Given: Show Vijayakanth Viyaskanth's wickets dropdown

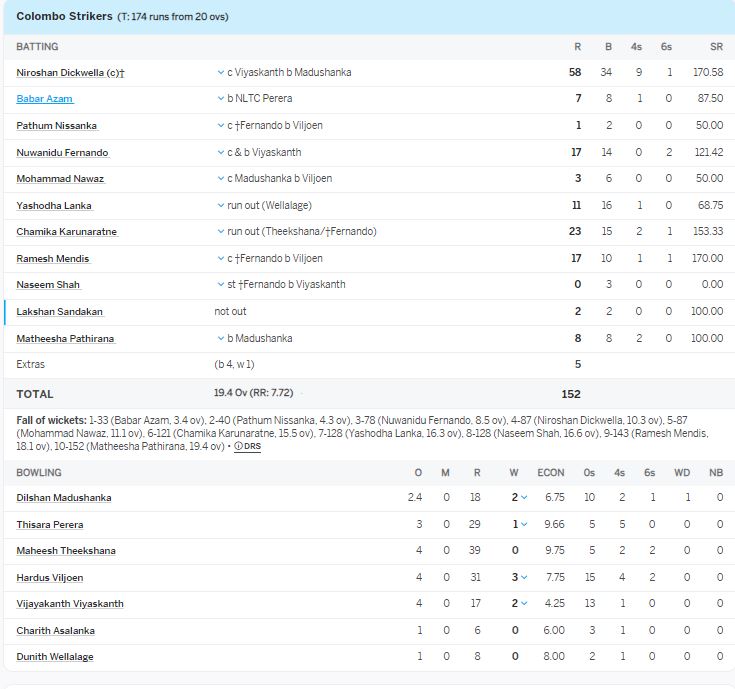Looking at the screenshot, I should 524,604.
